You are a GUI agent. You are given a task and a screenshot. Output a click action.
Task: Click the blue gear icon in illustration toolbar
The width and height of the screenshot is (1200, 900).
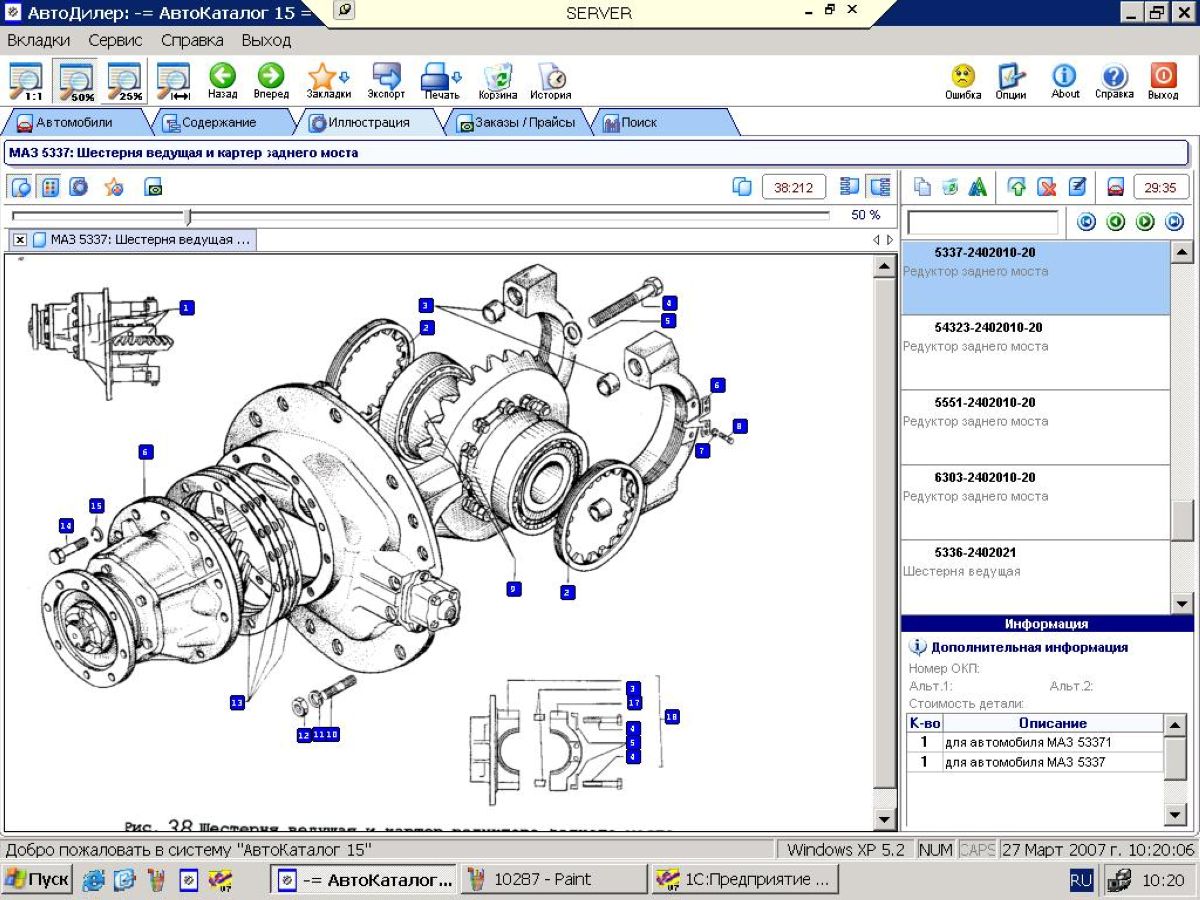[x=79, y=187]
